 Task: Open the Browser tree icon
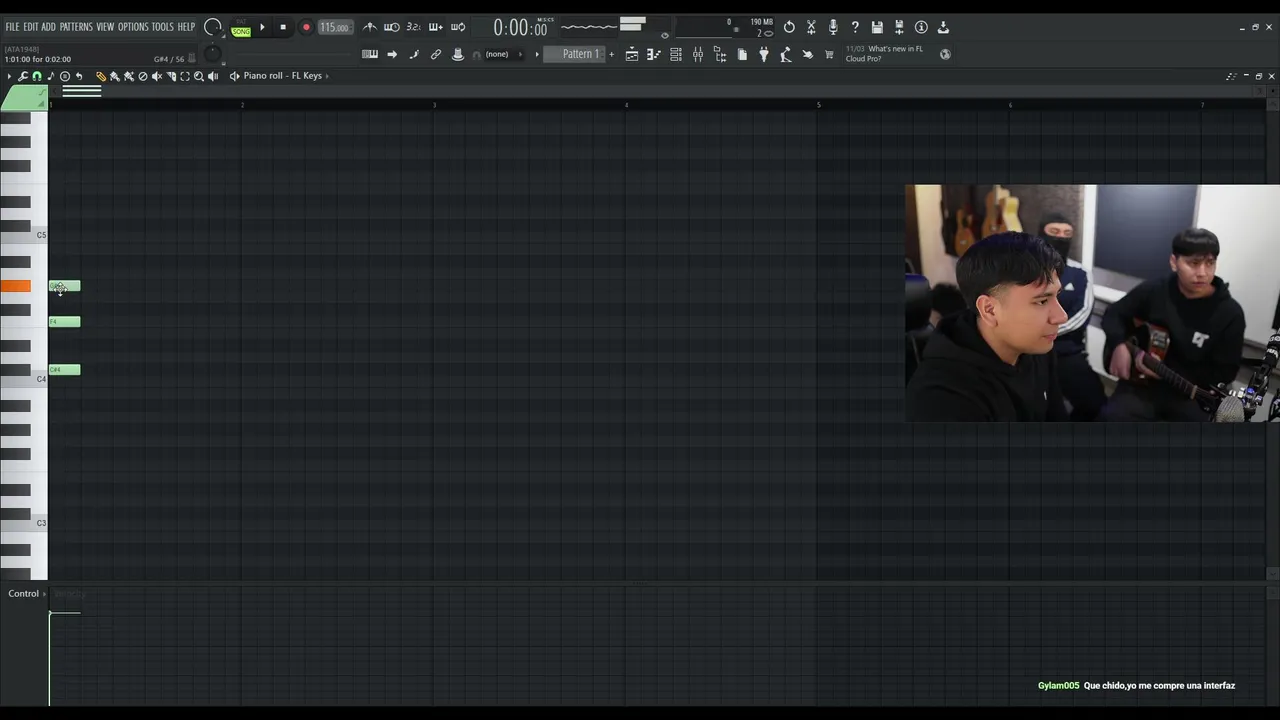point(720,54)
